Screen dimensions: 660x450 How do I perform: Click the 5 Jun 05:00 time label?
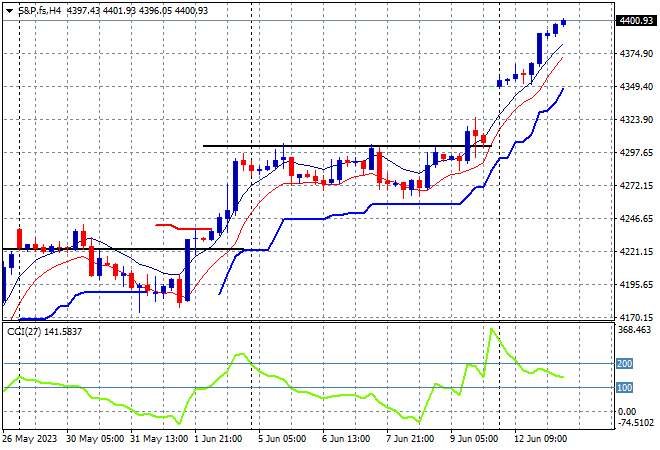point(282,439)
